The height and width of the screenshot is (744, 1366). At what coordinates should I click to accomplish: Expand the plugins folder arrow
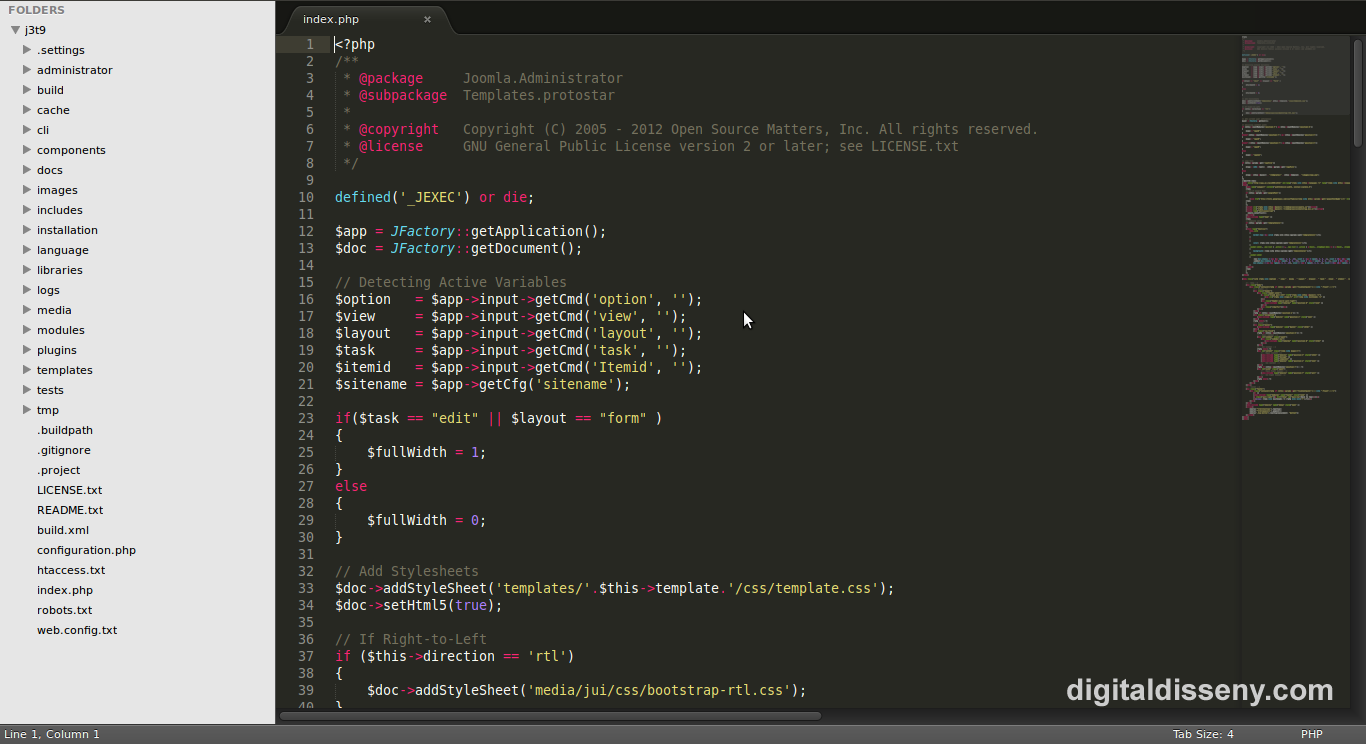(x=27, y=350)
